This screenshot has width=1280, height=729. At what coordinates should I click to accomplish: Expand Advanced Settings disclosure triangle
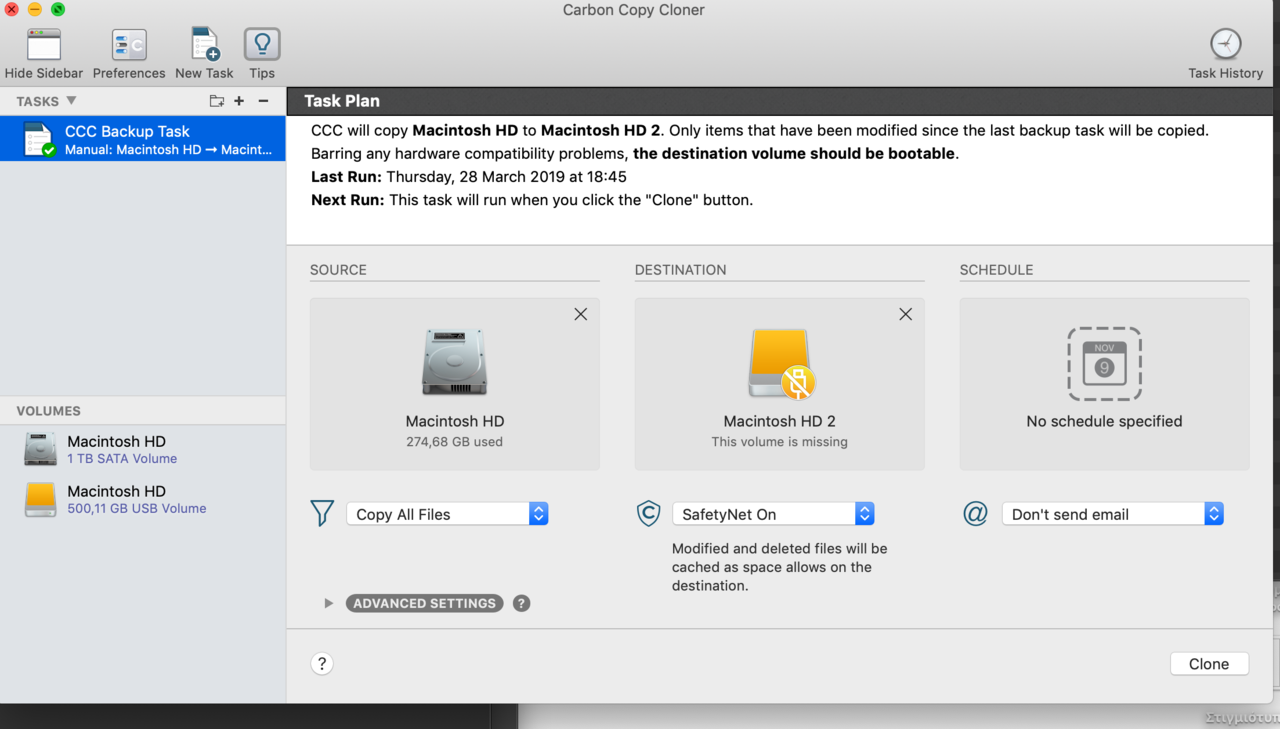328,603
